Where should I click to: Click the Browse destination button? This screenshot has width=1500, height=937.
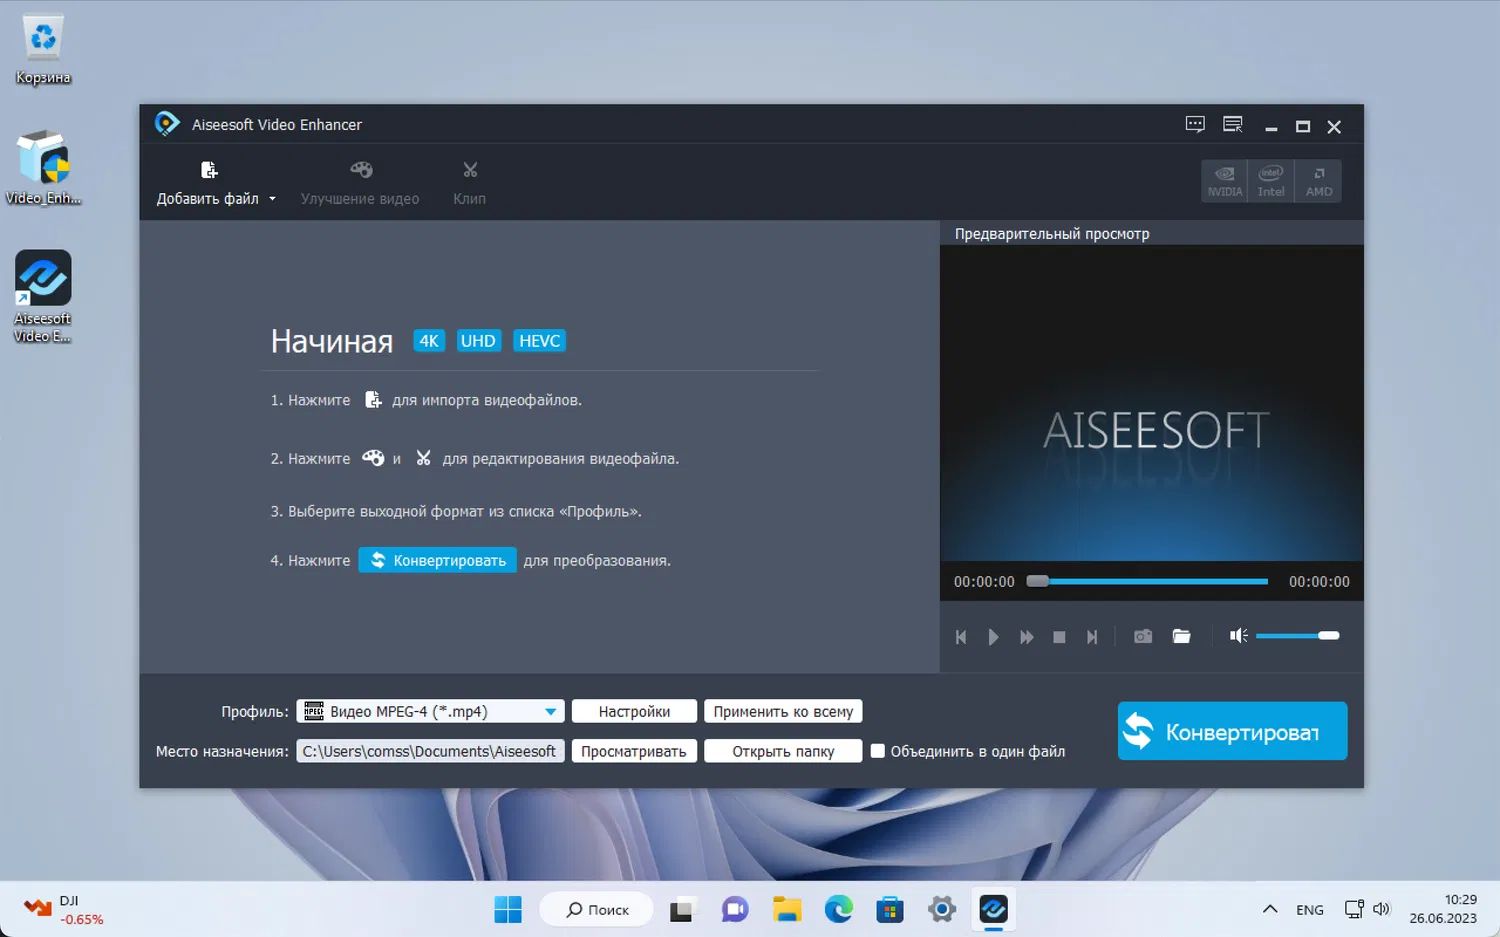pos(634,751)
